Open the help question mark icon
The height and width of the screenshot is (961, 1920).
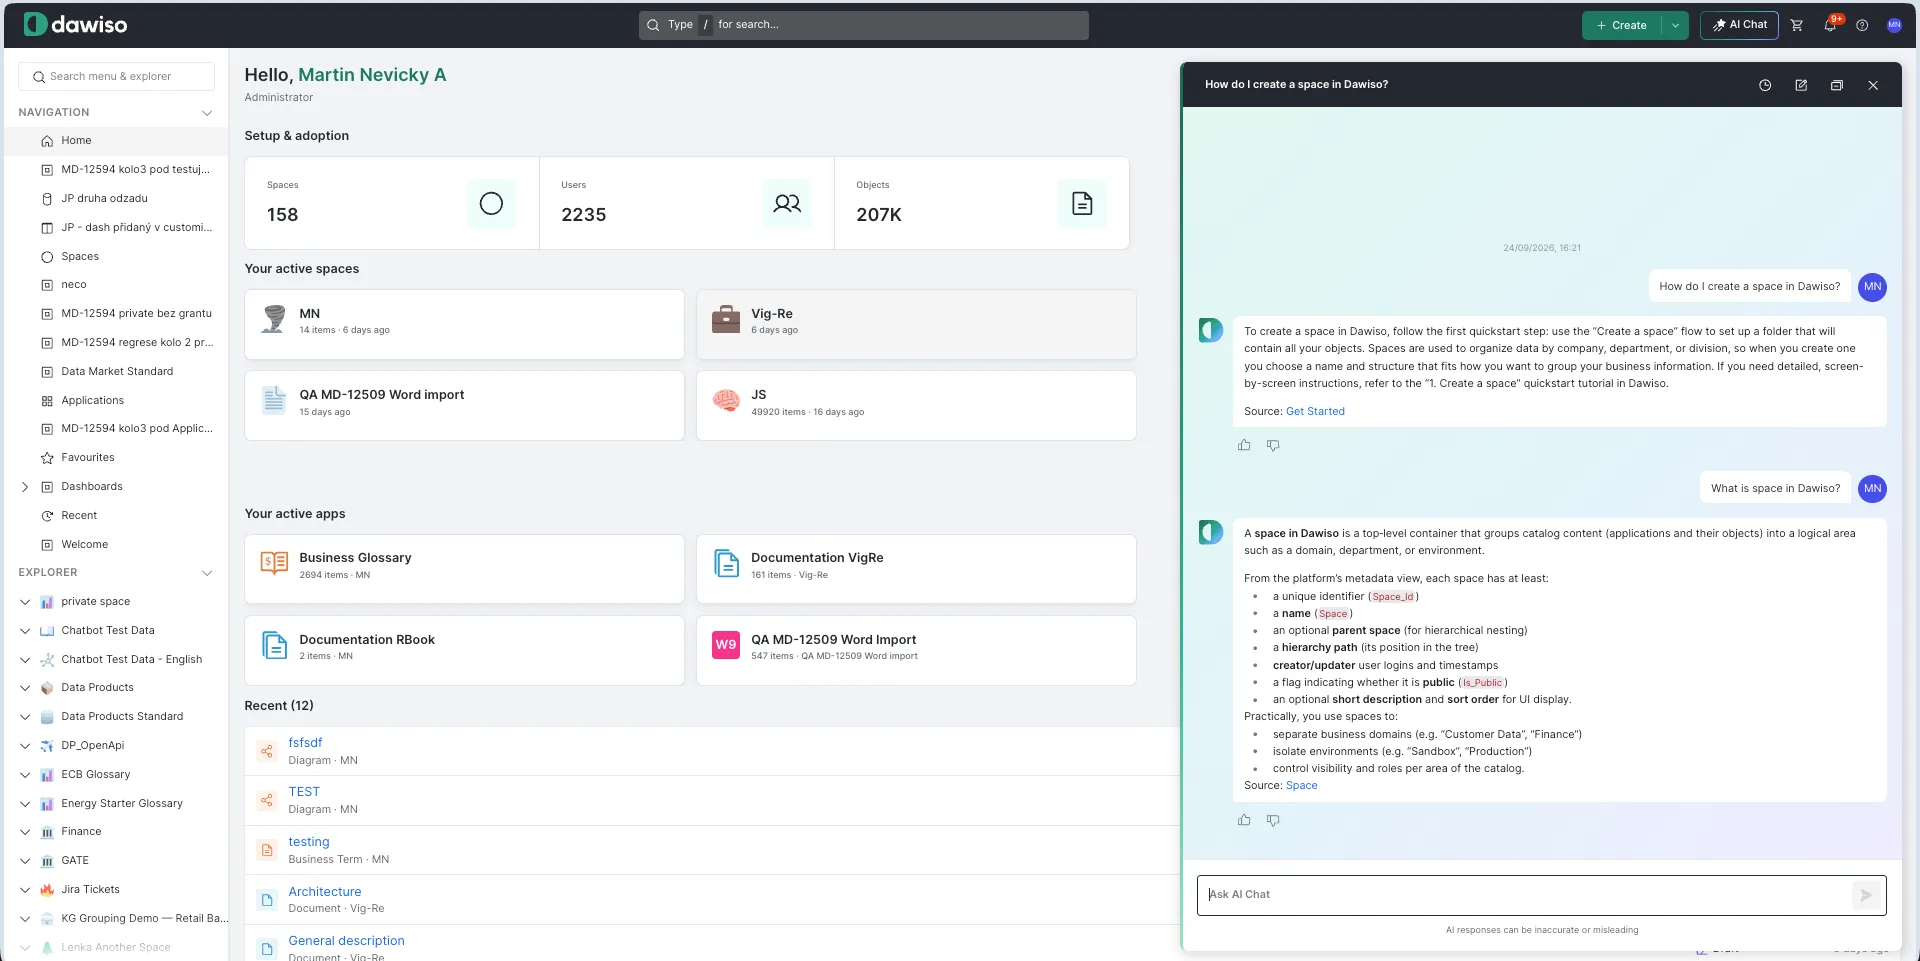[1862, 25]
